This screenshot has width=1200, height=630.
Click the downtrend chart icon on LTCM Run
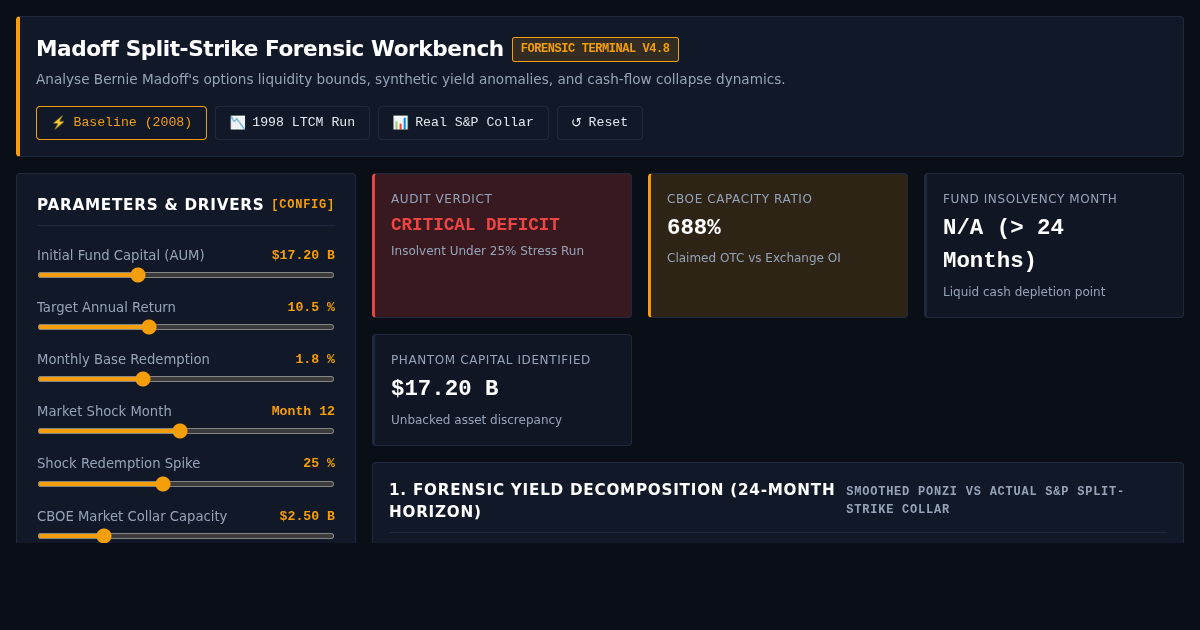[238, 123]
